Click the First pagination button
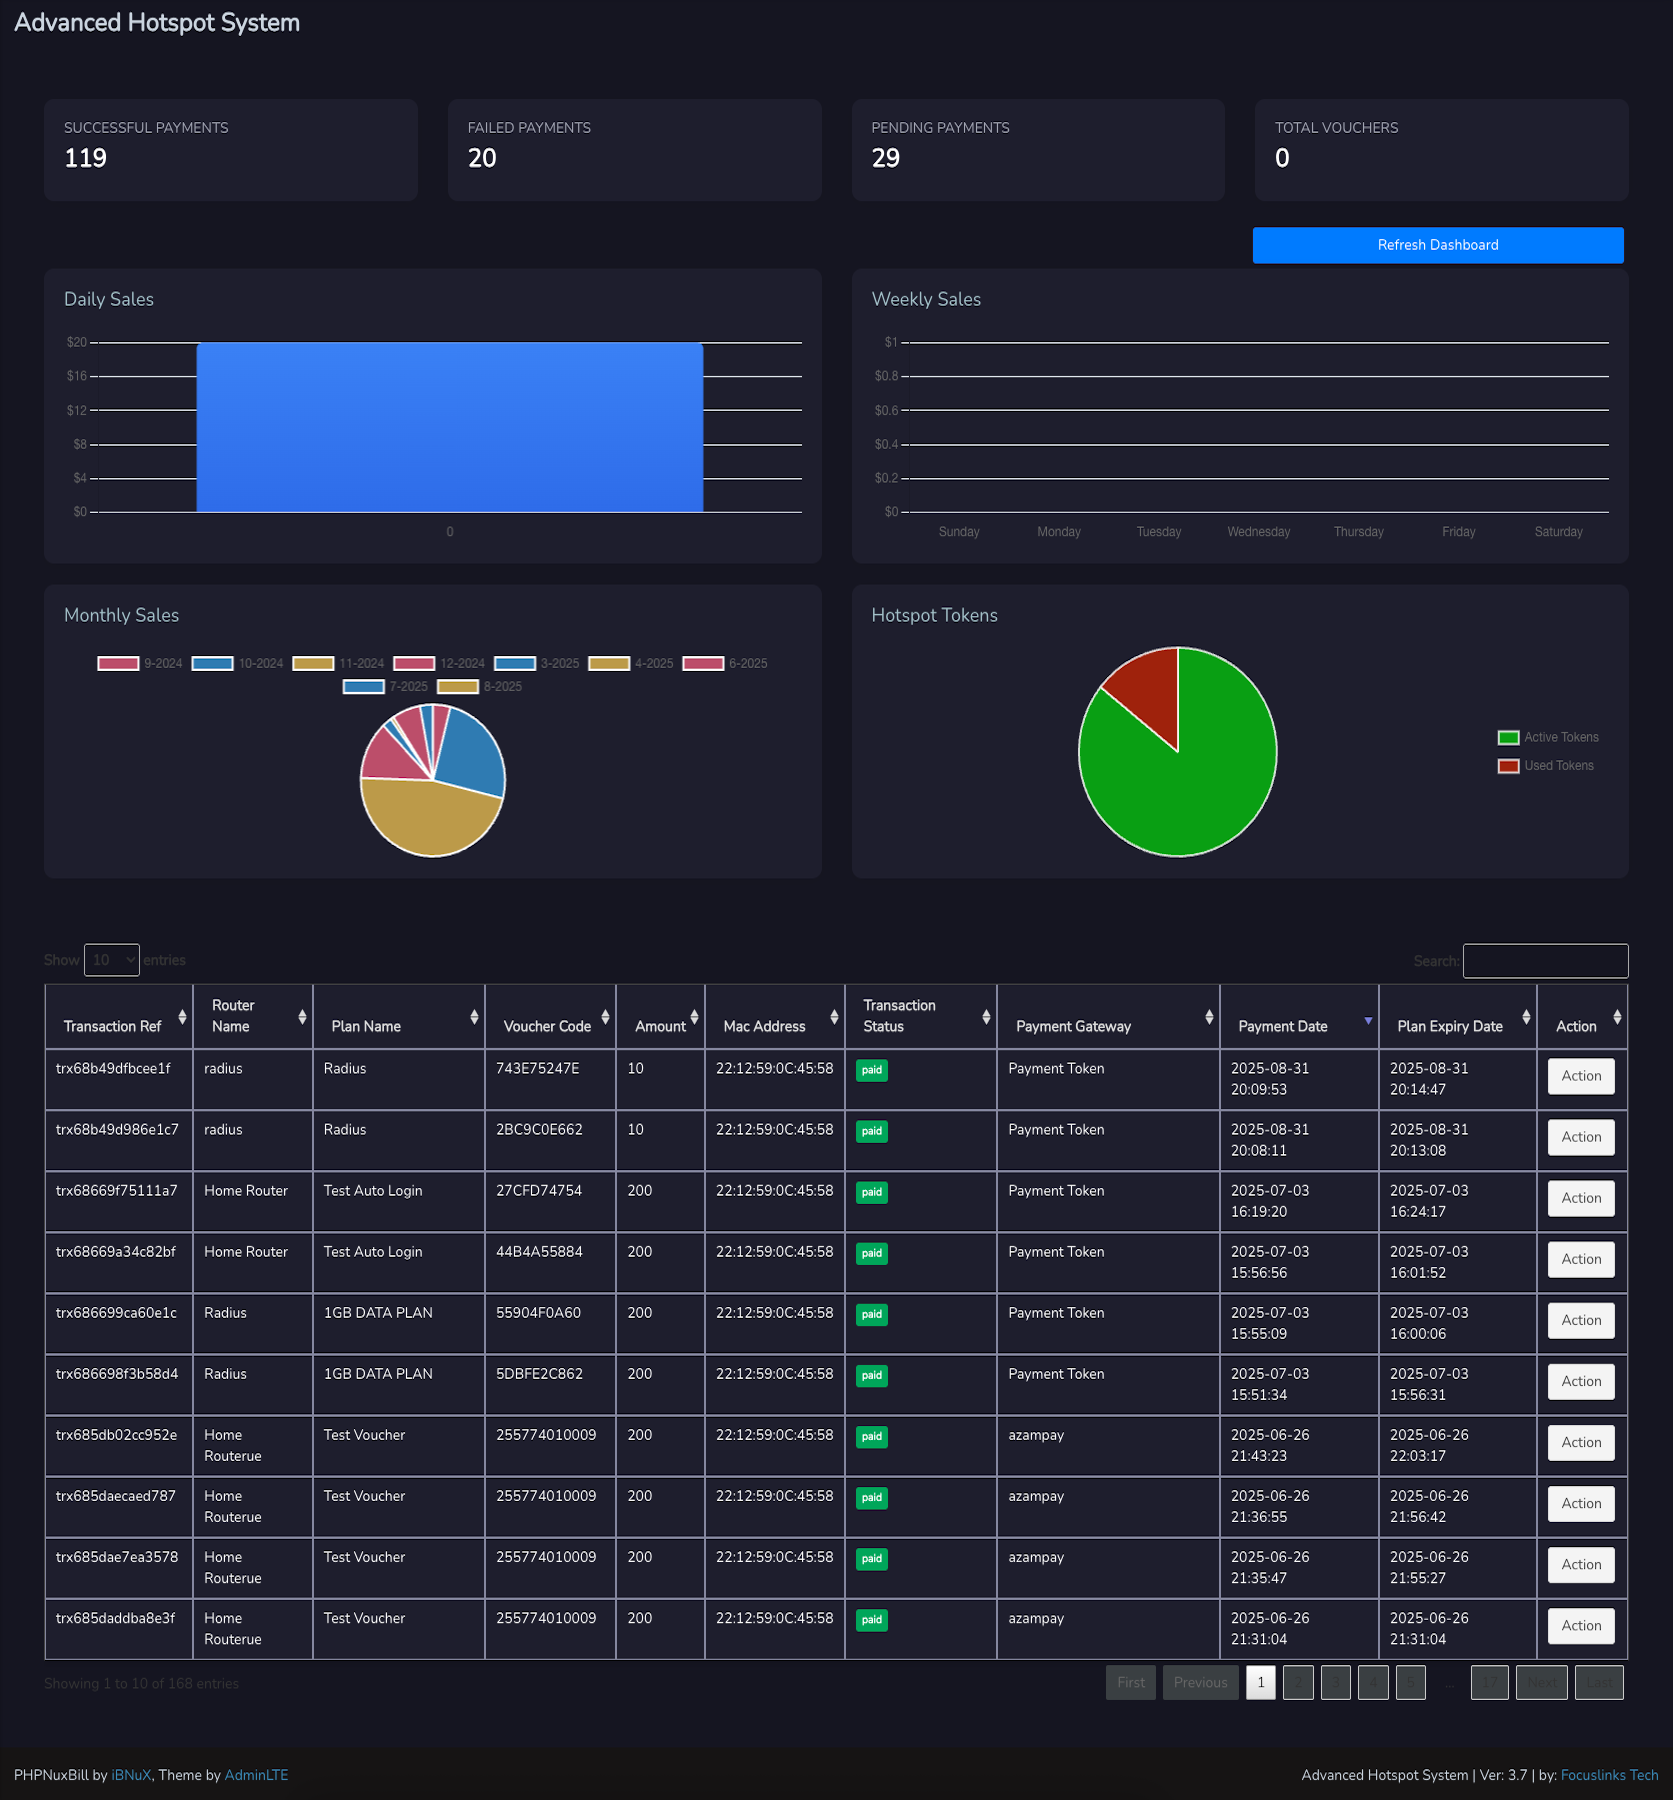1673x1800 pixels. 1131,1682
